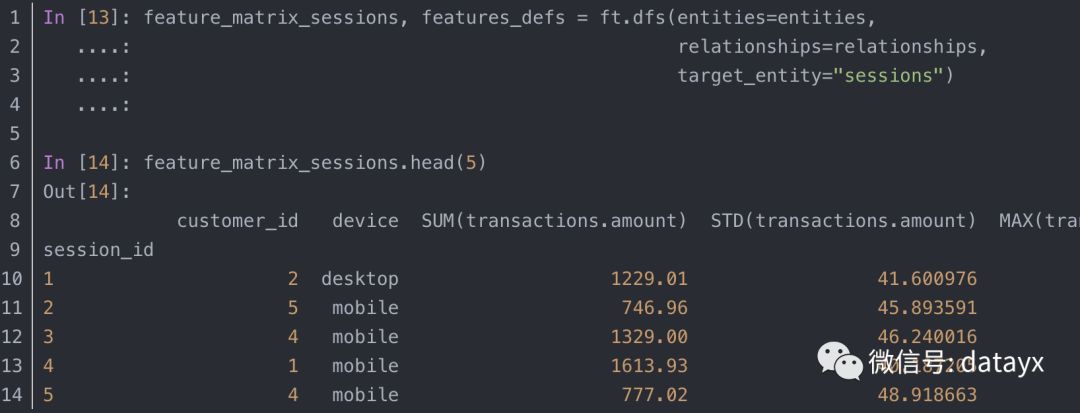The image size is (1080, 413).
Task: Click the customer_id column header
Action: click(x=238, y=221)
